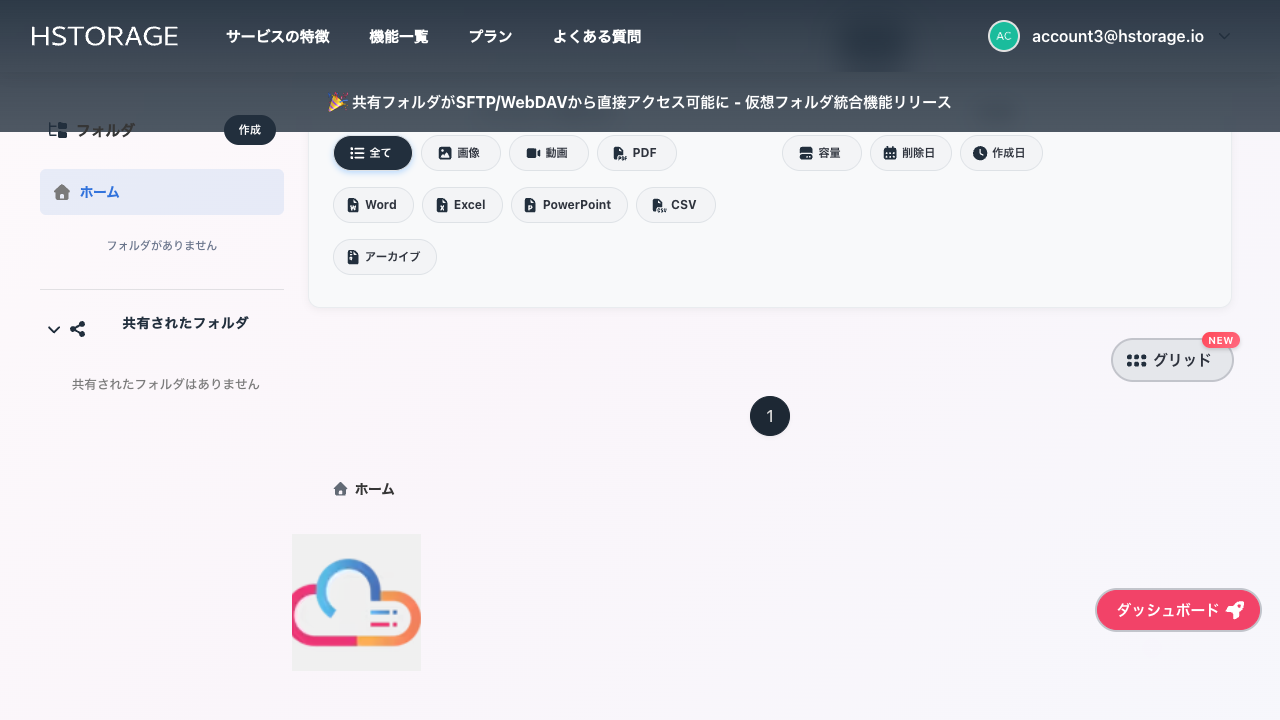Expand the account3@hstorage.io dropdown chevron
The width and height of the screenshot is (1280, 720).
pos(1225,36)
